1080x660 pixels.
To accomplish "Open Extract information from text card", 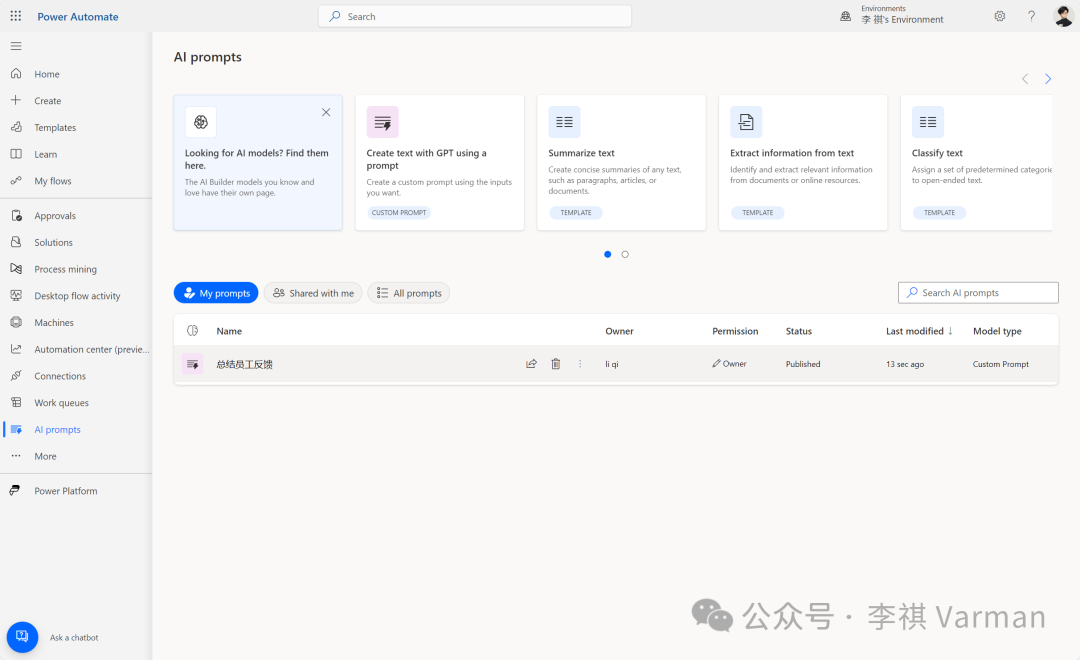I will 803,163.
